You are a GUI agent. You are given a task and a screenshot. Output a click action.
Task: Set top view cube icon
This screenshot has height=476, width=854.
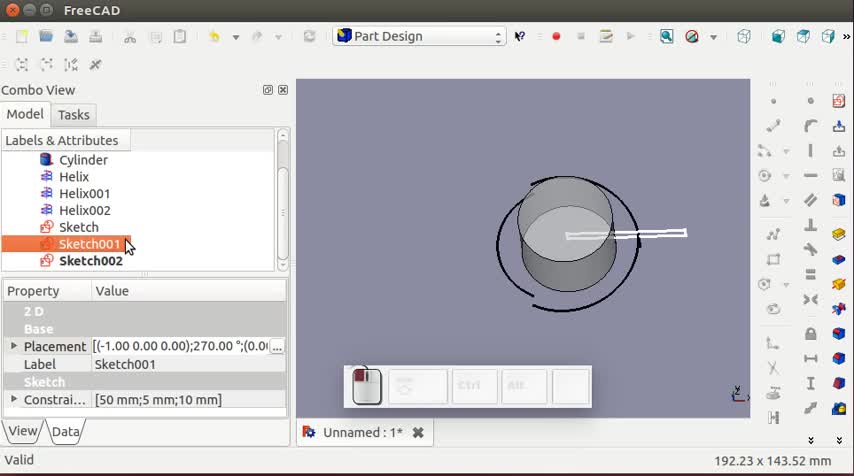coord(803,36)
